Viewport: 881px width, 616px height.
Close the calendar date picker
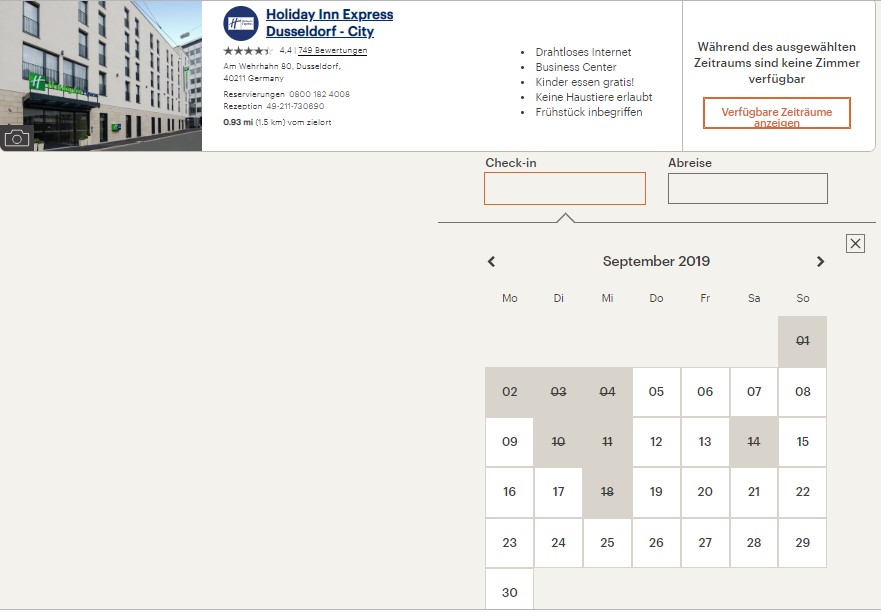click(x=855, y=243)
